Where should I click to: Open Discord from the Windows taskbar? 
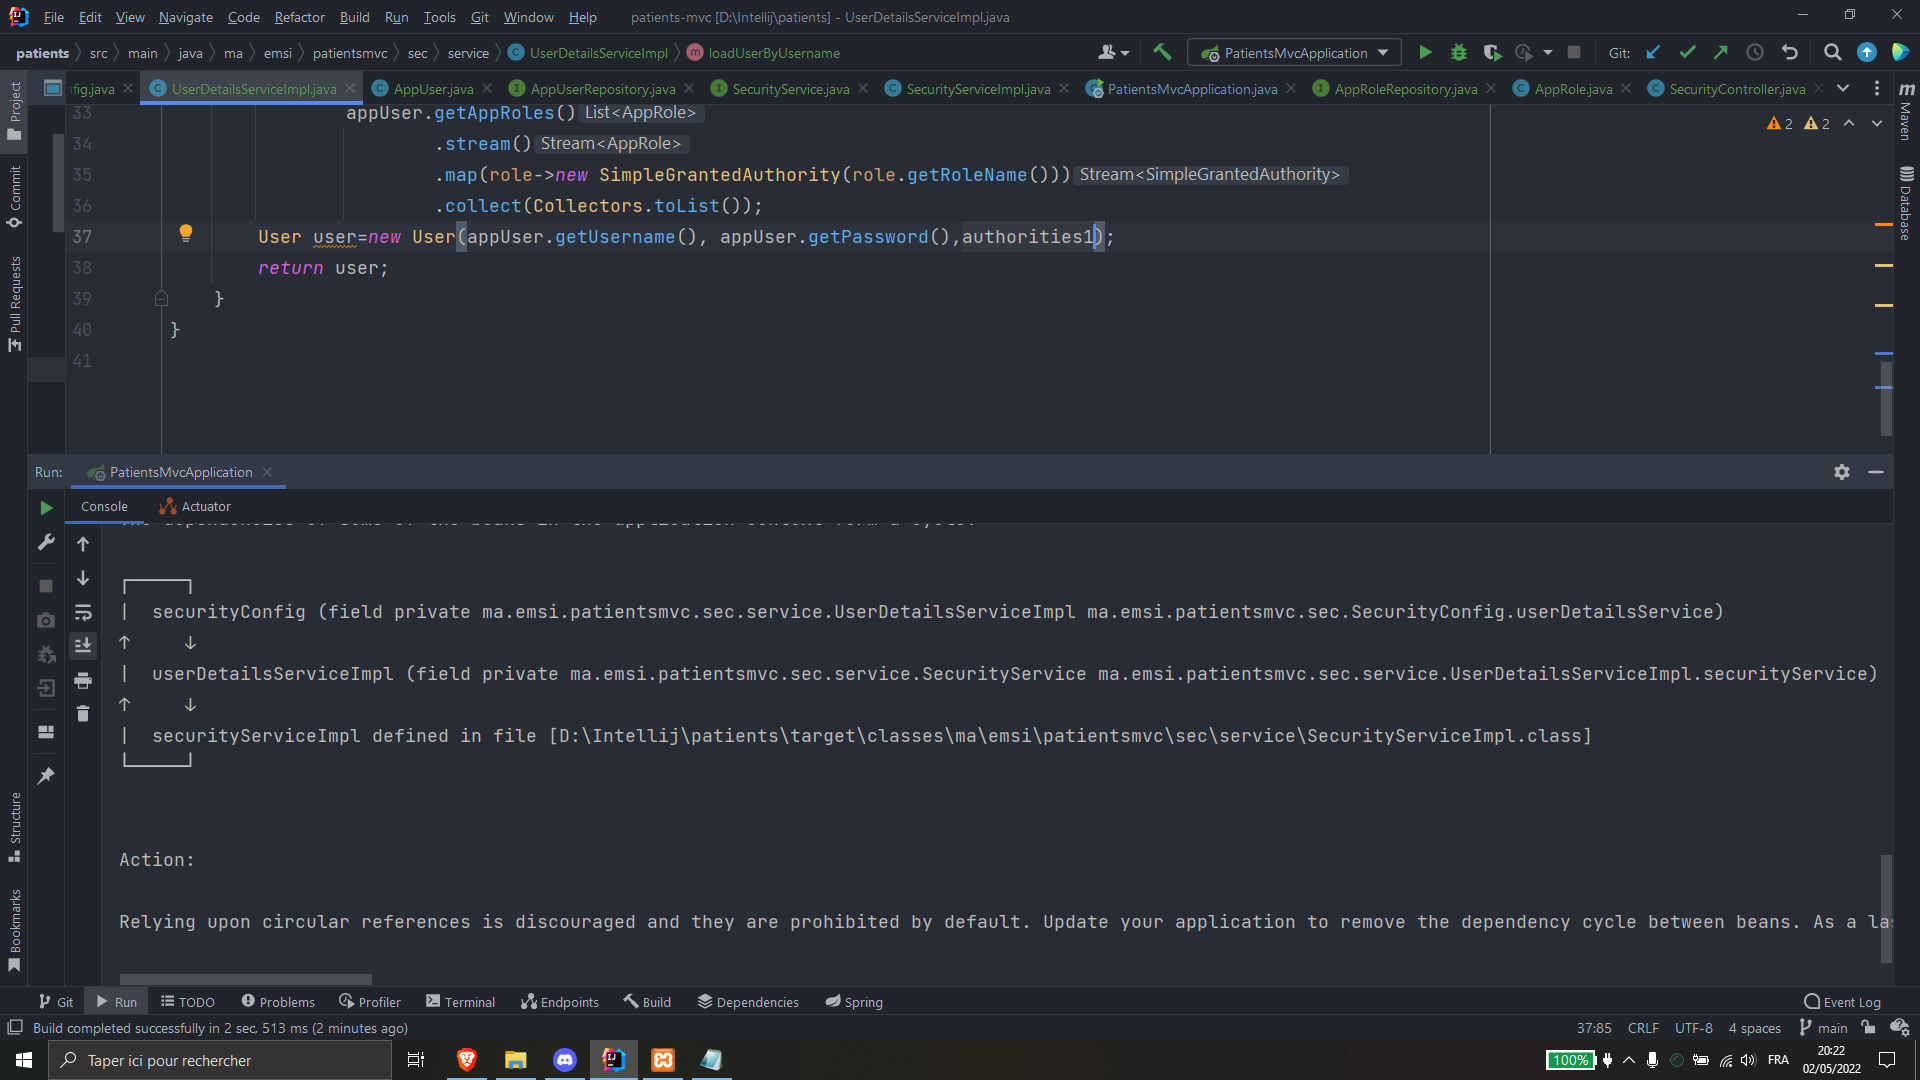(x=565, y=1060)
